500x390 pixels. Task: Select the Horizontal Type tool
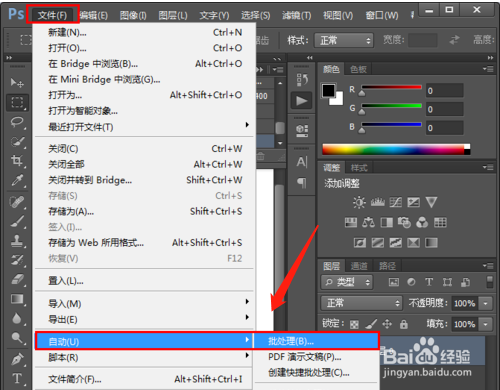coord(17,379)
